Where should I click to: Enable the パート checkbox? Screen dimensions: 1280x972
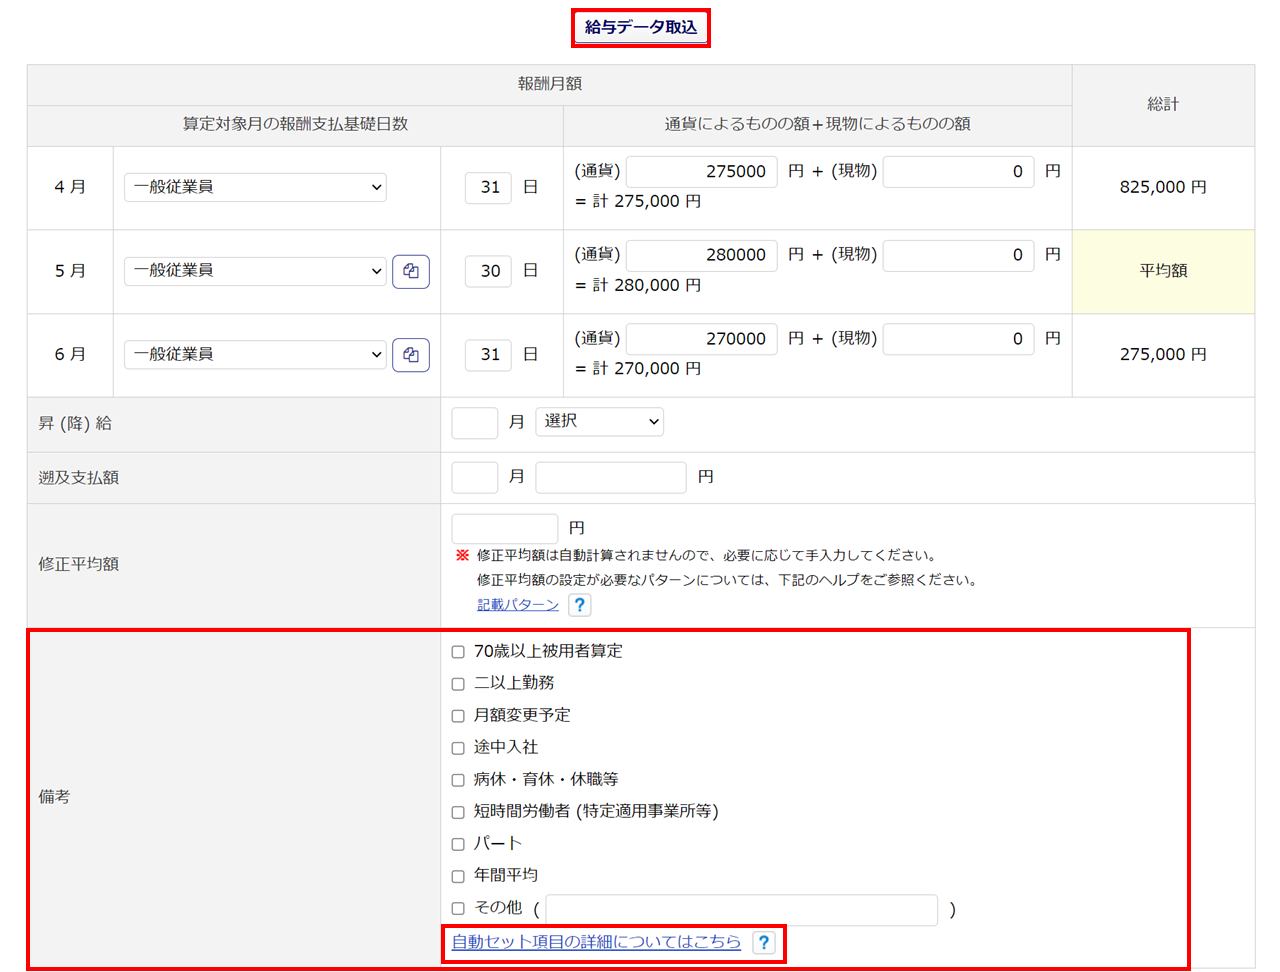[458, 844]
